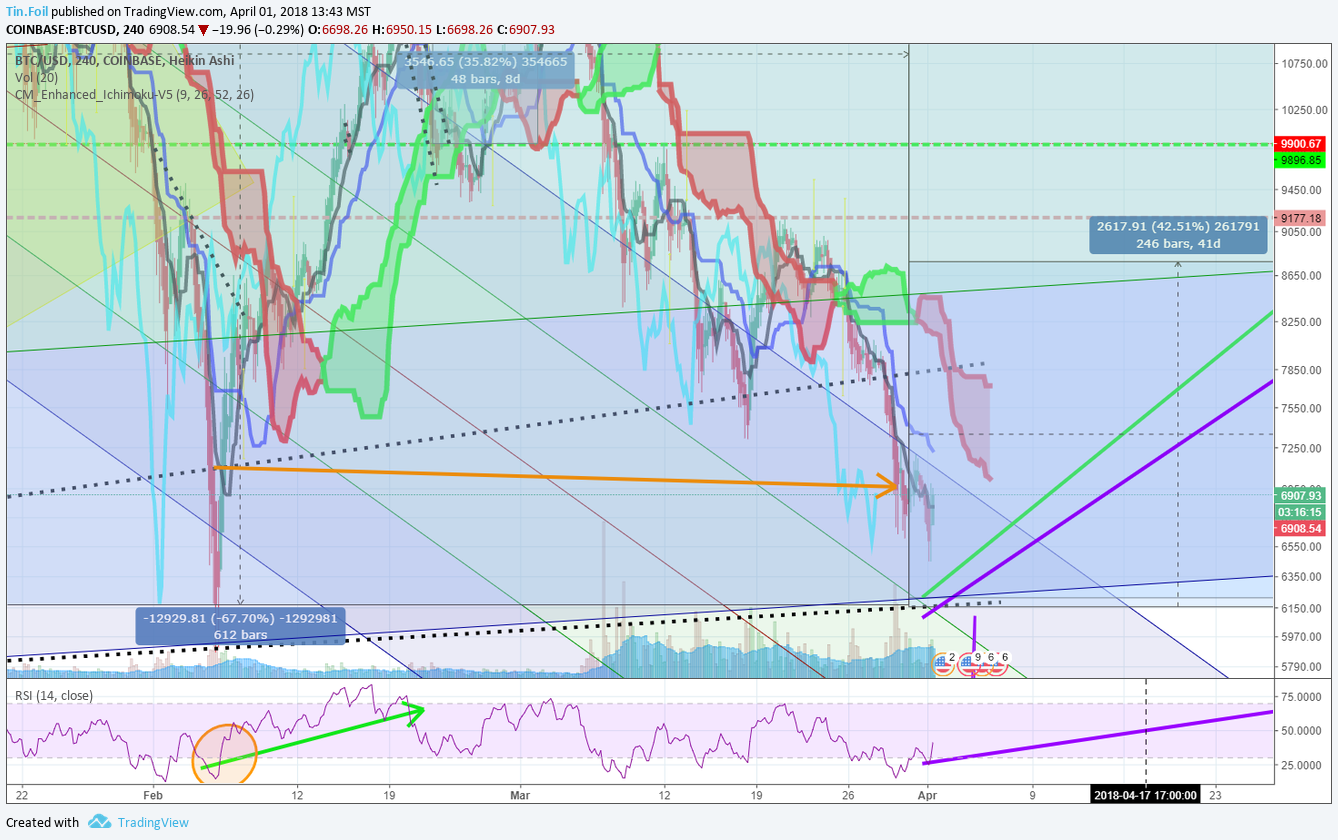Select the 3546.65 (35.82%) measurement label

click(486, 70)
